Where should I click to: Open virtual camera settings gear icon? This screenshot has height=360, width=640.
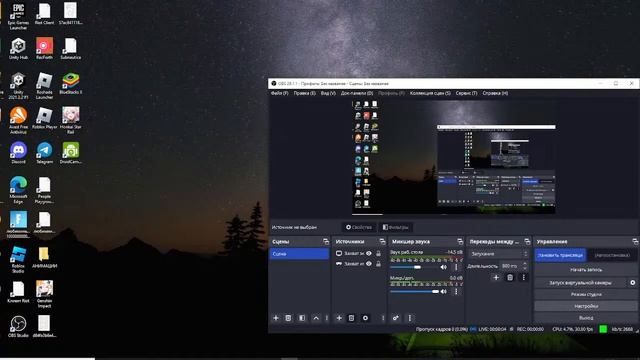(x=633, y=282)
